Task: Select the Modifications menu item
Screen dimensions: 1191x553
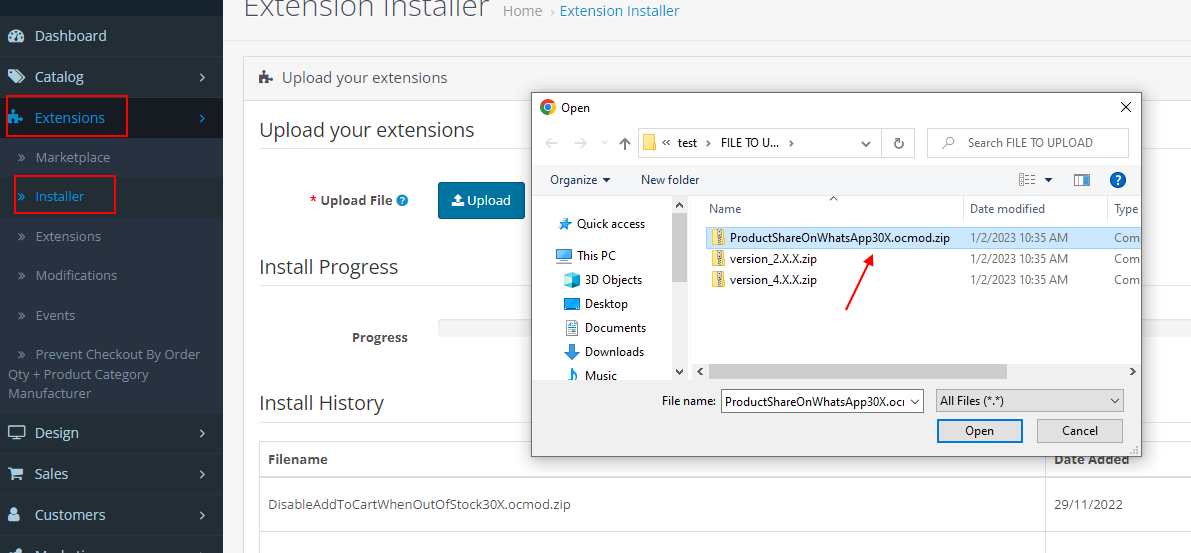Action: (x=76, y=276)
